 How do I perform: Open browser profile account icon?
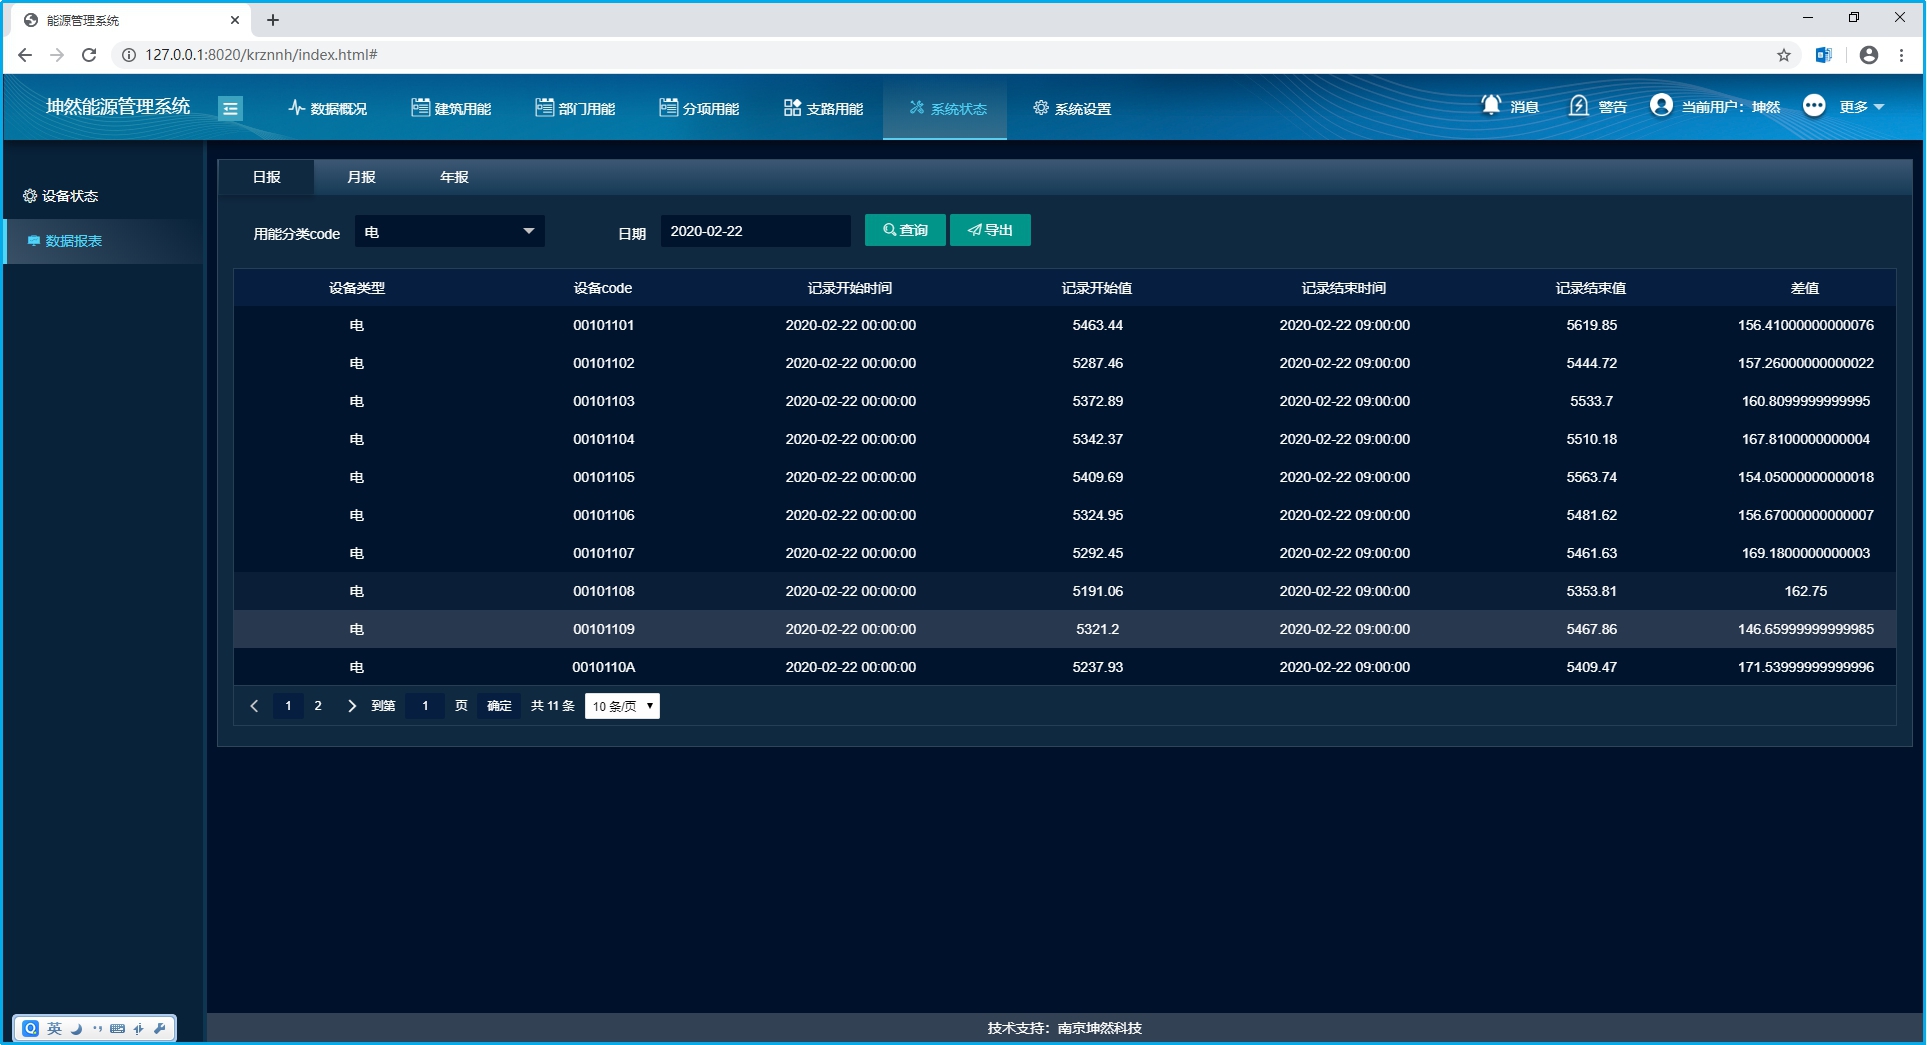[x=1868, y=55]
